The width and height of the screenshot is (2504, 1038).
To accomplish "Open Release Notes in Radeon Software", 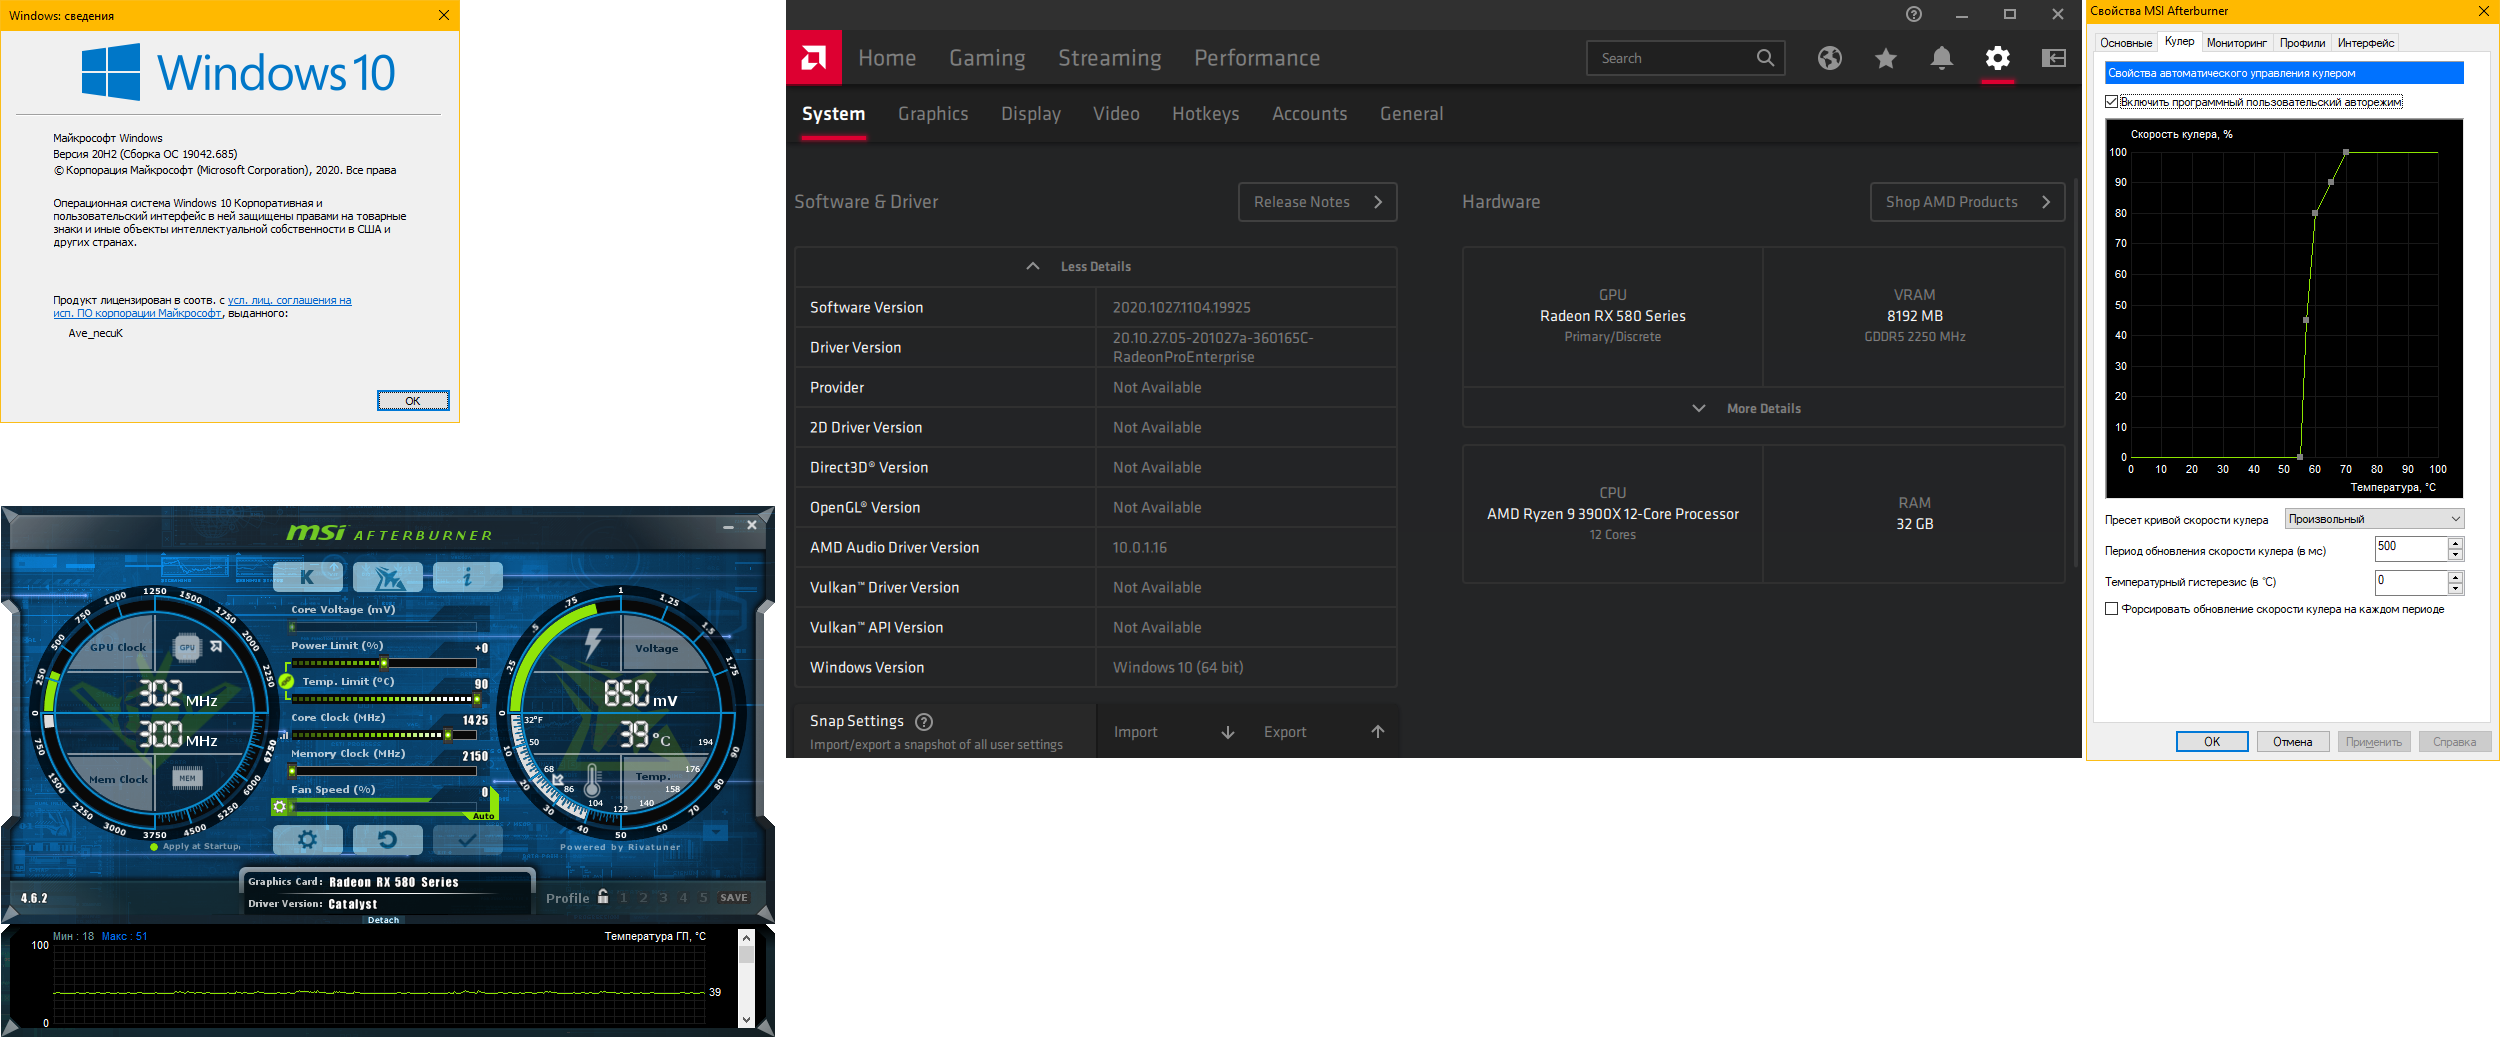I will (1317, 202).
